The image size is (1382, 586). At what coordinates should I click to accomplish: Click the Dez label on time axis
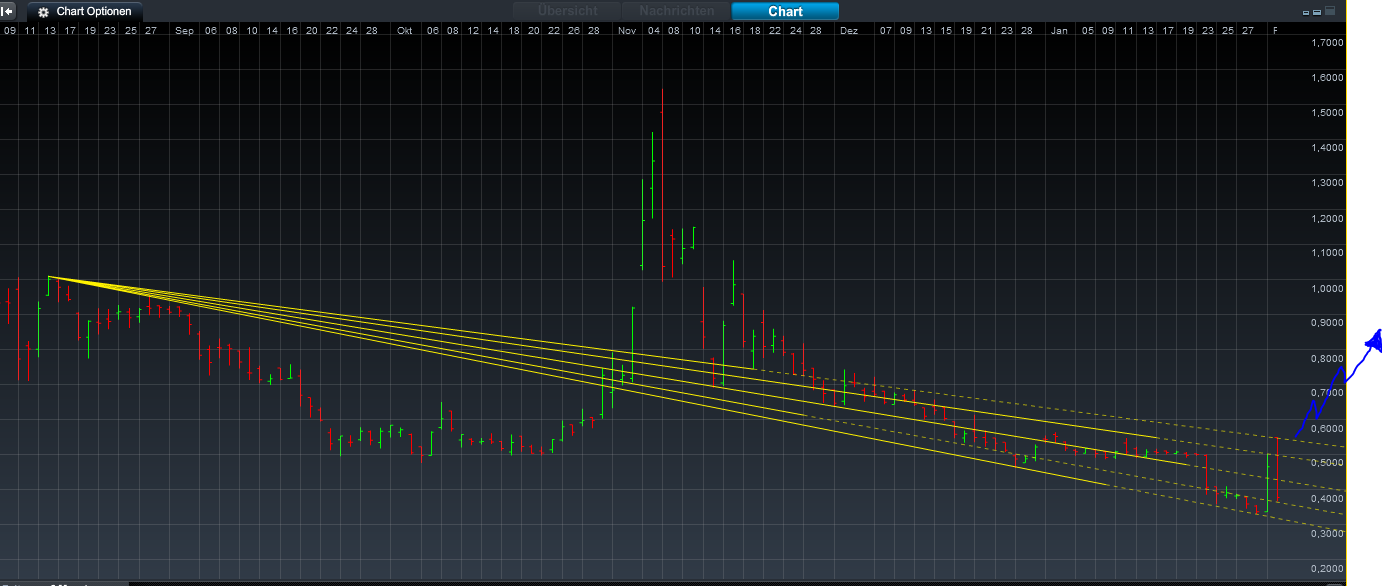(849, 31)
